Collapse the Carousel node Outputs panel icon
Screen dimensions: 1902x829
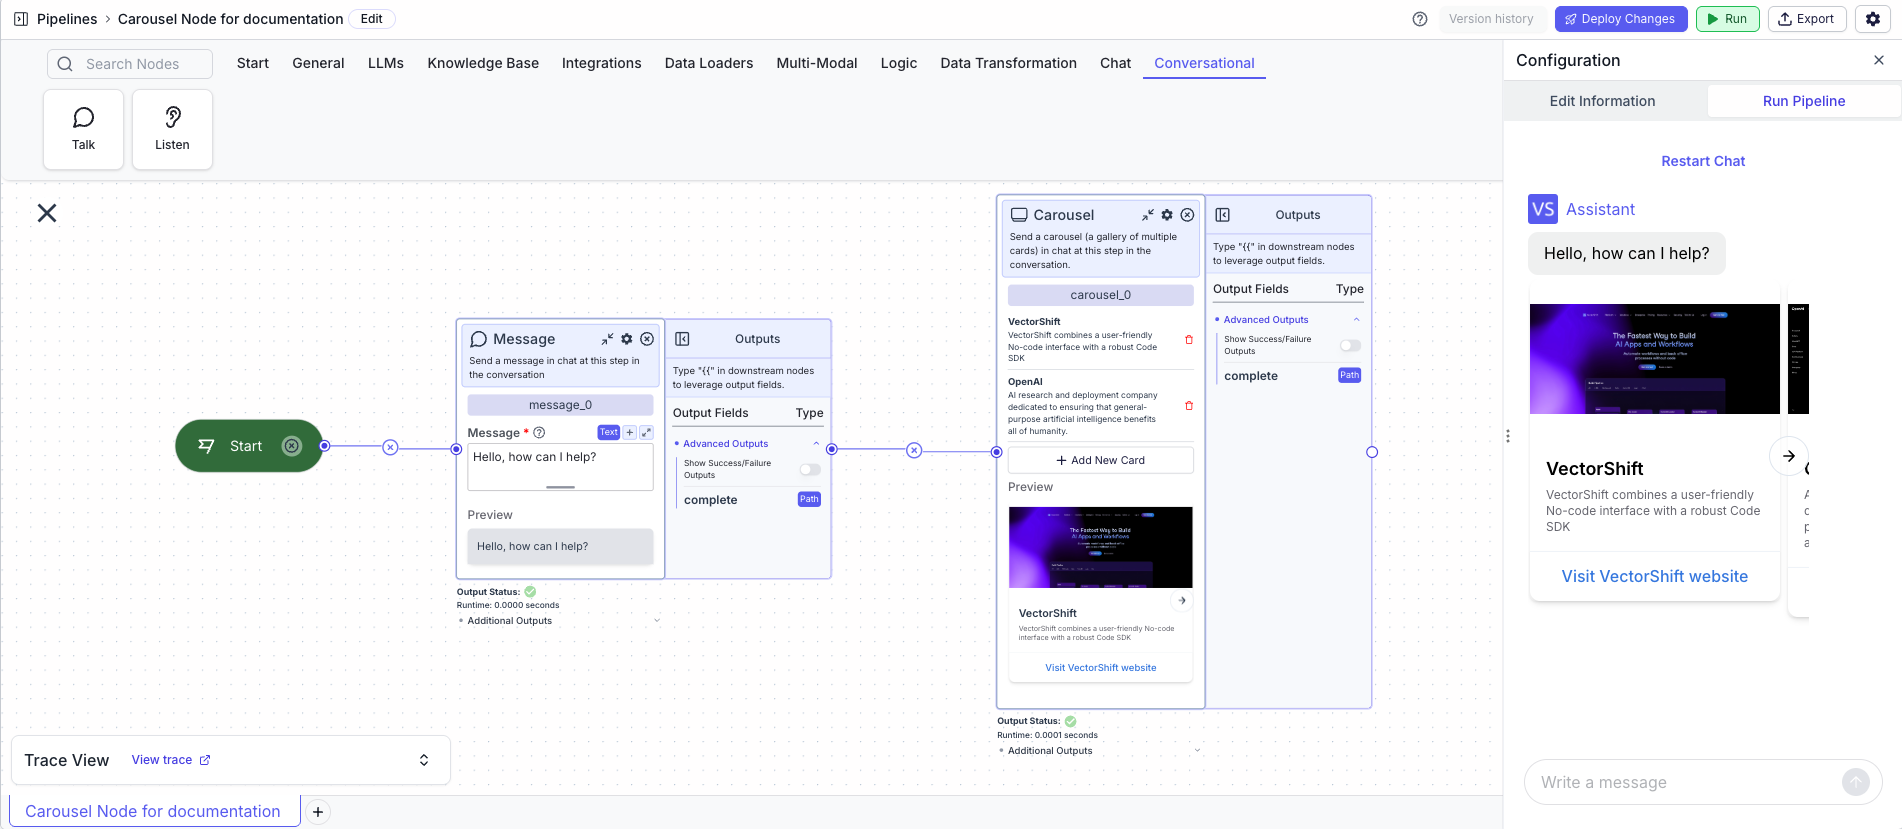click(x=1223, y=215)
